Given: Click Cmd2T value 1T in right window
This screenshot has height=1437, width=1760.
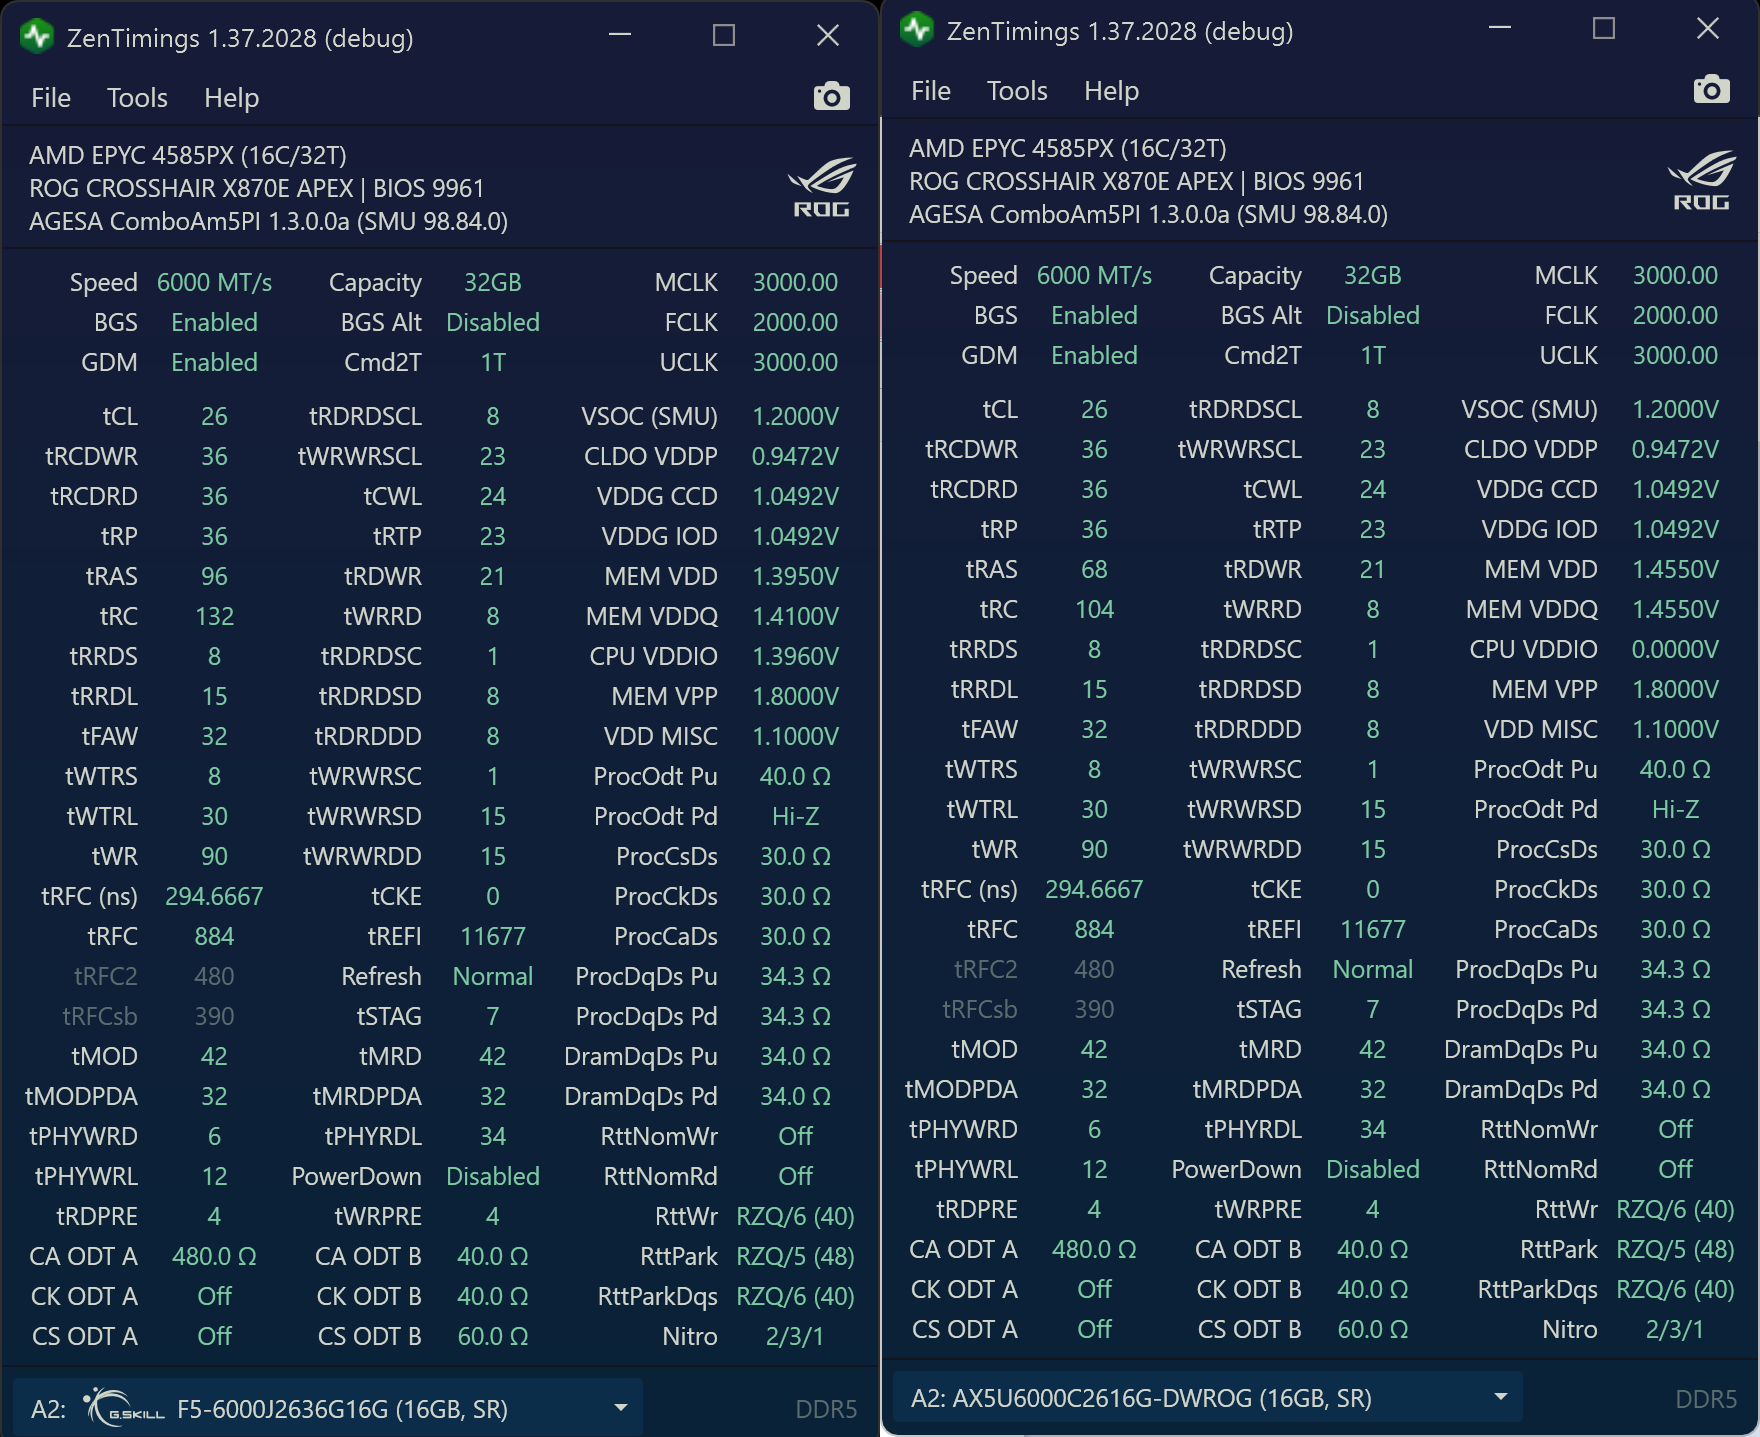Looking at the screenshot, I should [x=1373, y=356].
